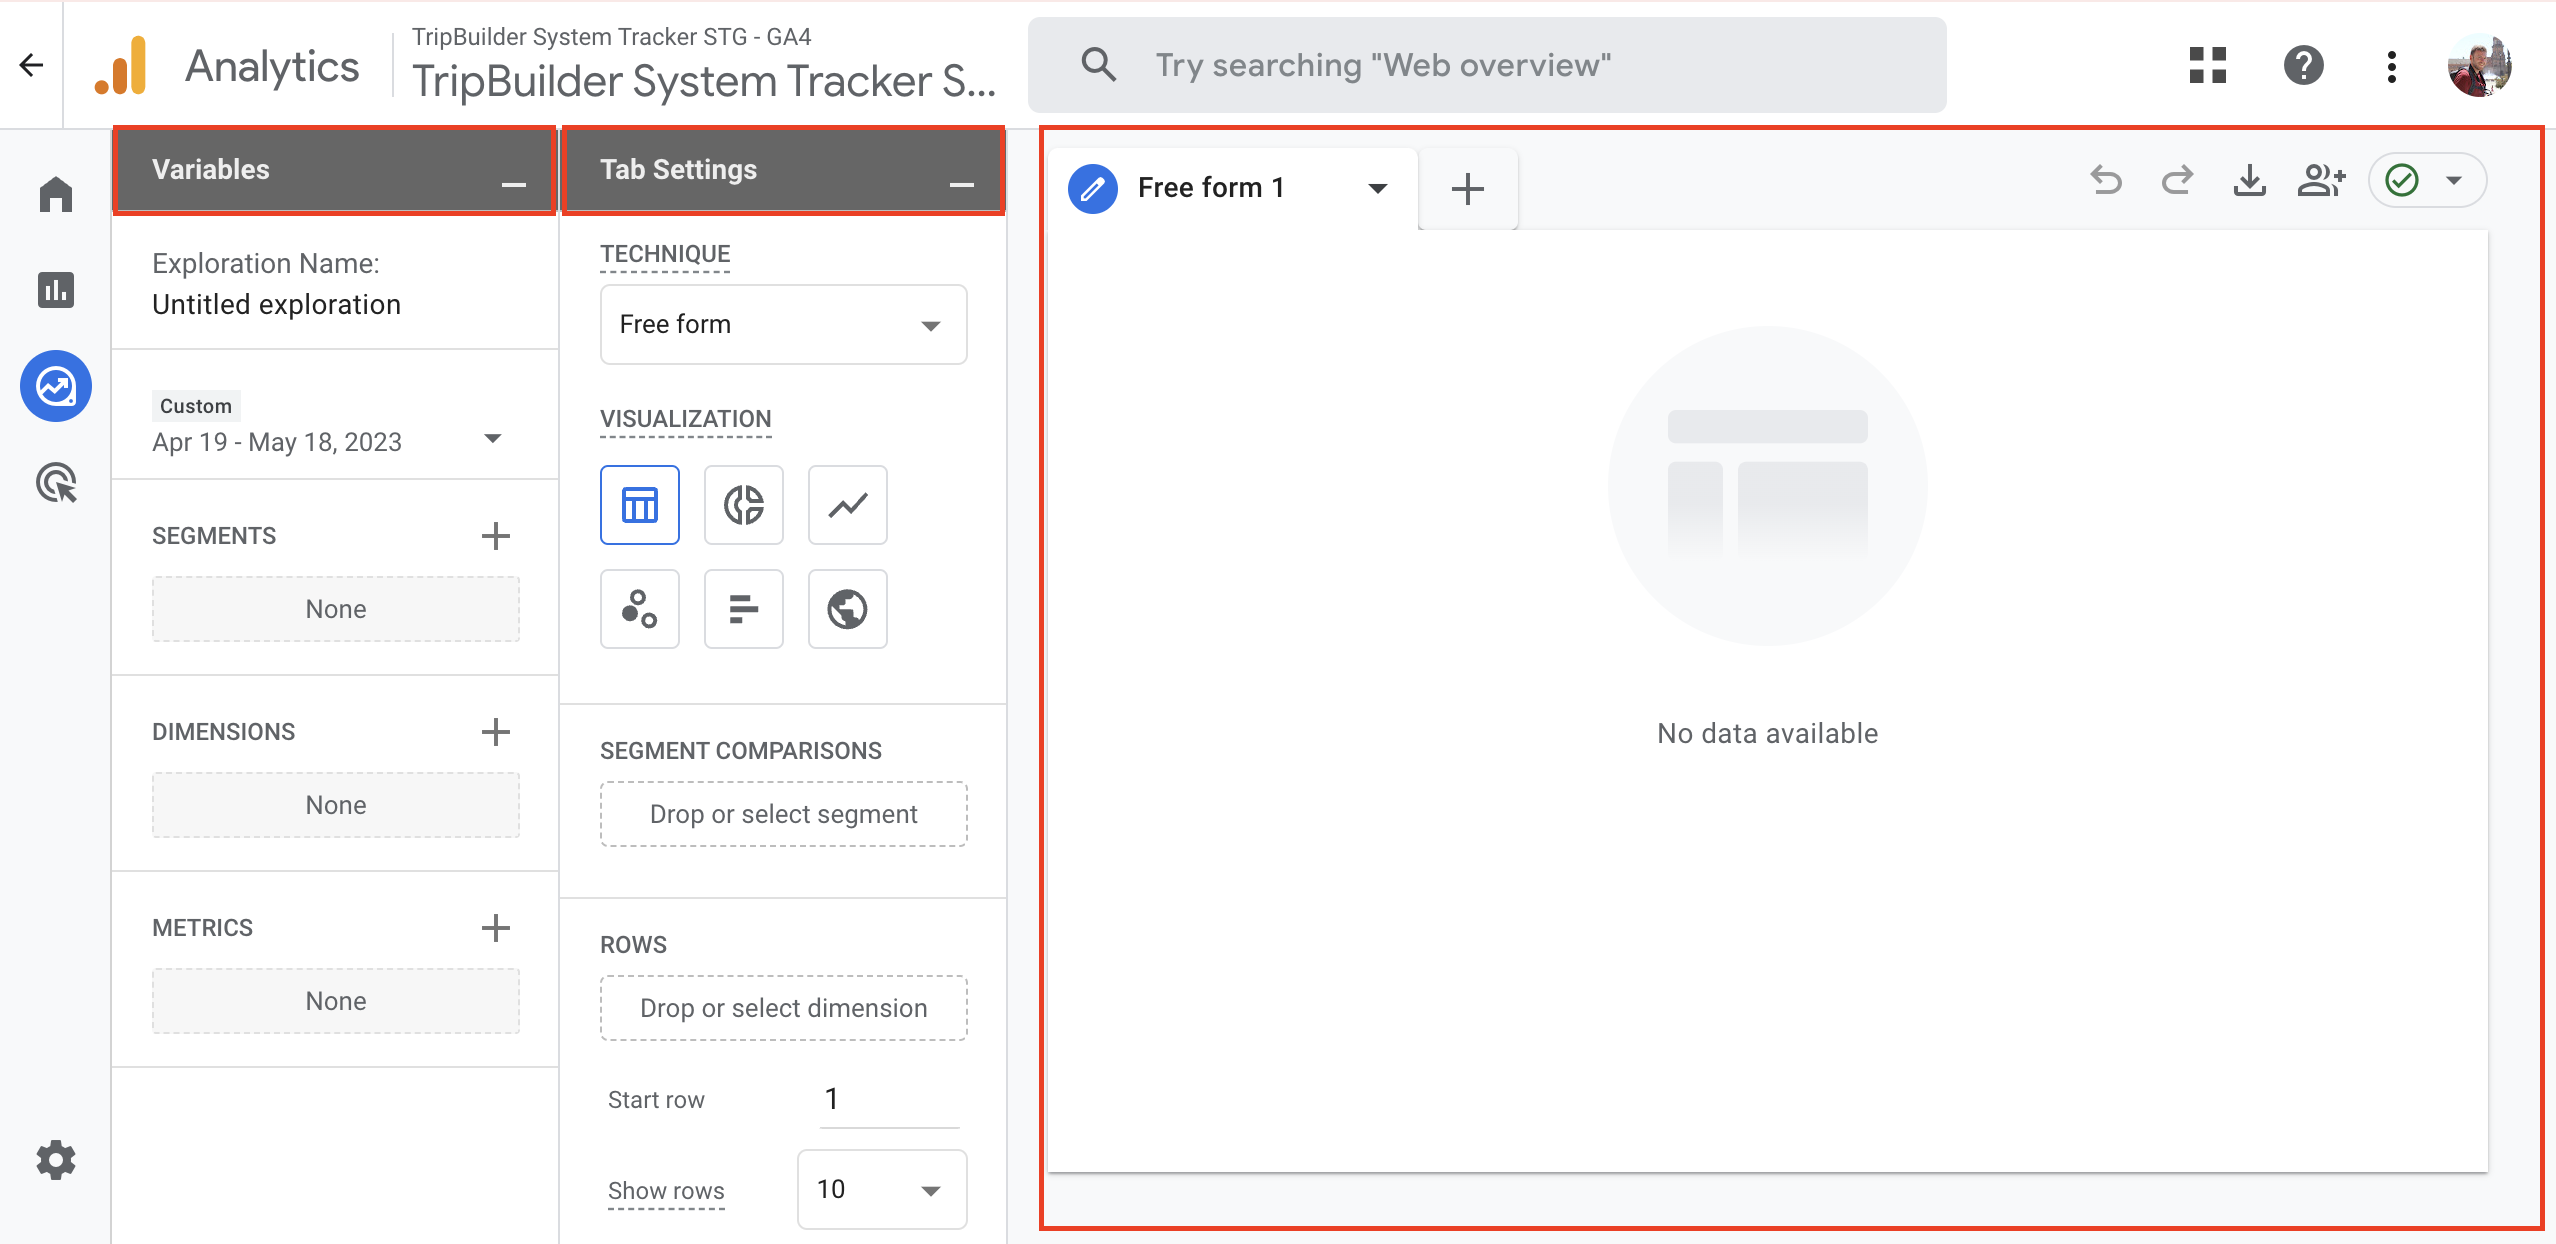The height and width of the screenshot is (1244, 2556).
Task: Open the Home section in sidebar
Action: click(x=56, y=193)
